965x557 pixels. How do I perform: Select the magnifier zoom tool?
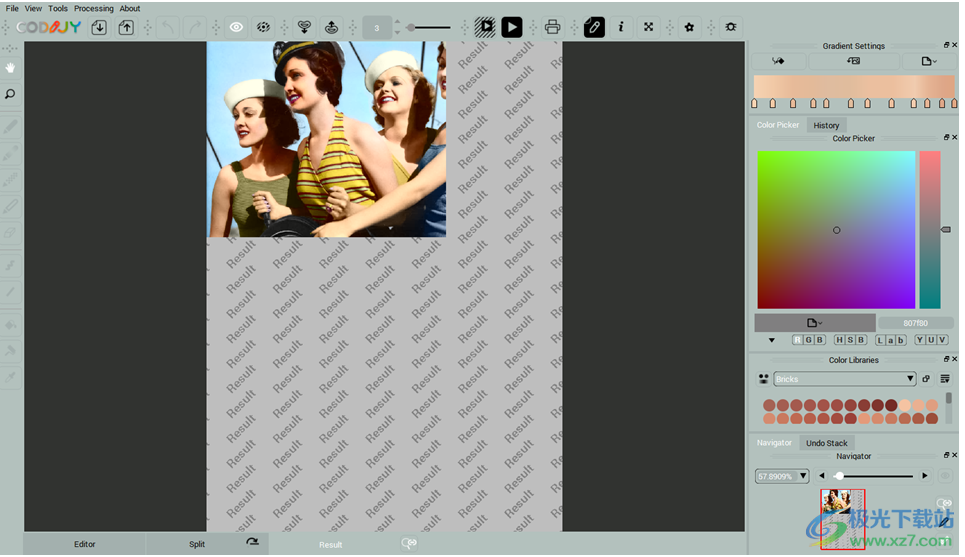(10, 94)
